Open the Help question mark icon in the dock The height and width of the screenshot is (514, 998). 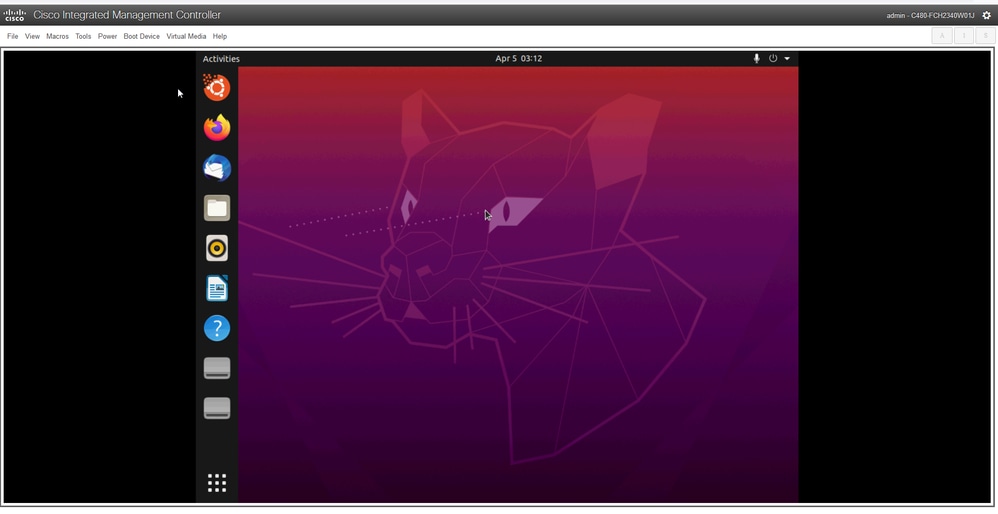coord(216,328)
